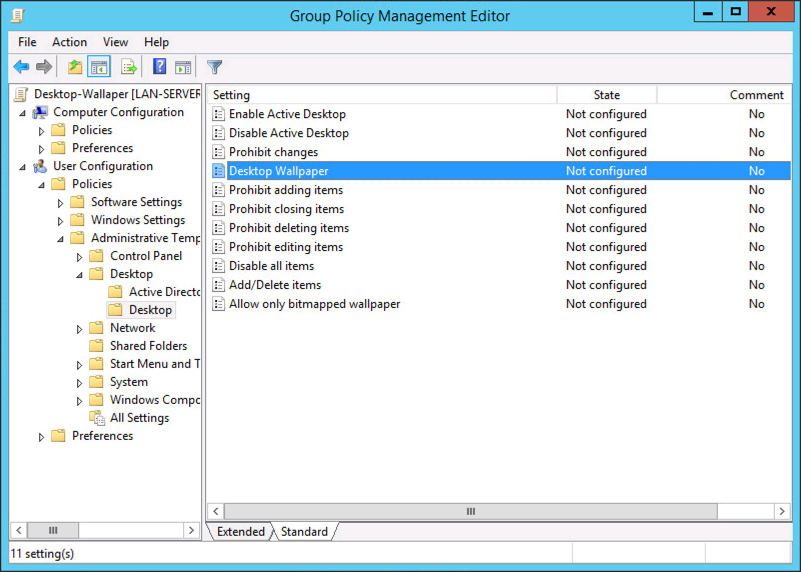Open the Help question mark icon
This screenshot has height=572, width=801.
[159, 66]
